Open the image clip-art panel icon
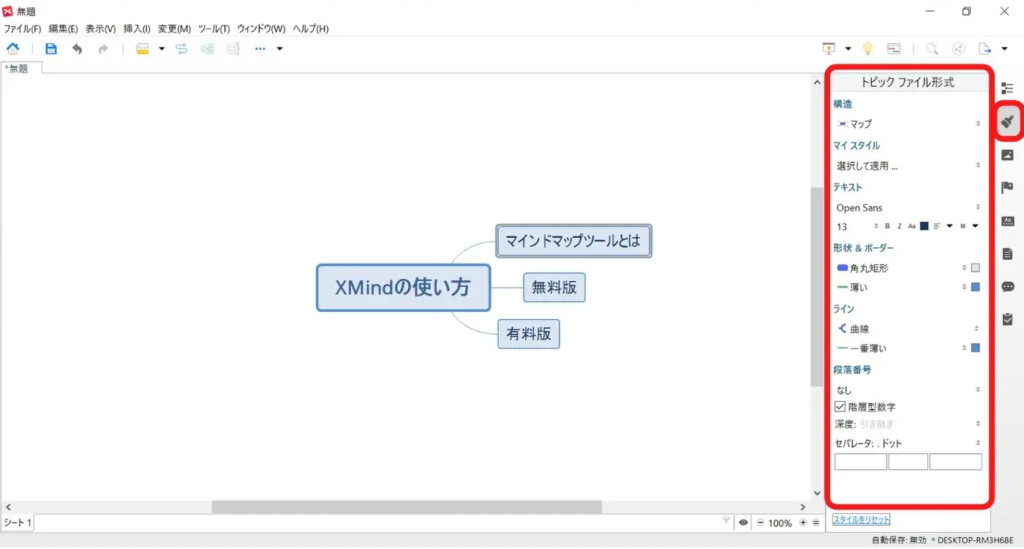The height and width of the screenshot is (549, 1024). coord(1008,155)
